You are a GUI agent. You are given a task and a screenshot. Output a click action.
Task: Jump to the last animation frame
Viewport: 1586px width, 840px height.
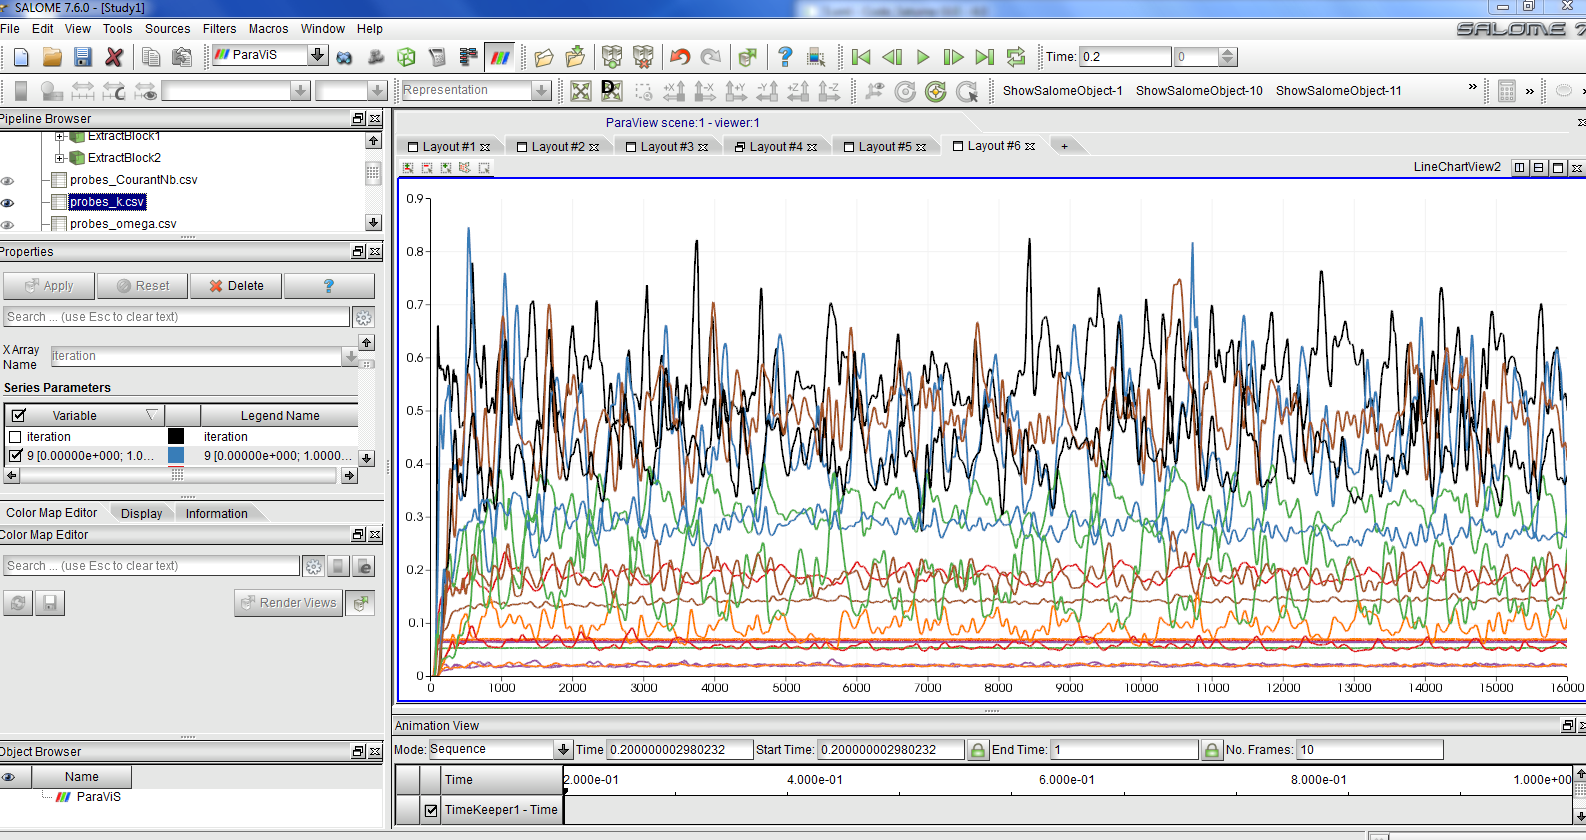coord(985,57)
